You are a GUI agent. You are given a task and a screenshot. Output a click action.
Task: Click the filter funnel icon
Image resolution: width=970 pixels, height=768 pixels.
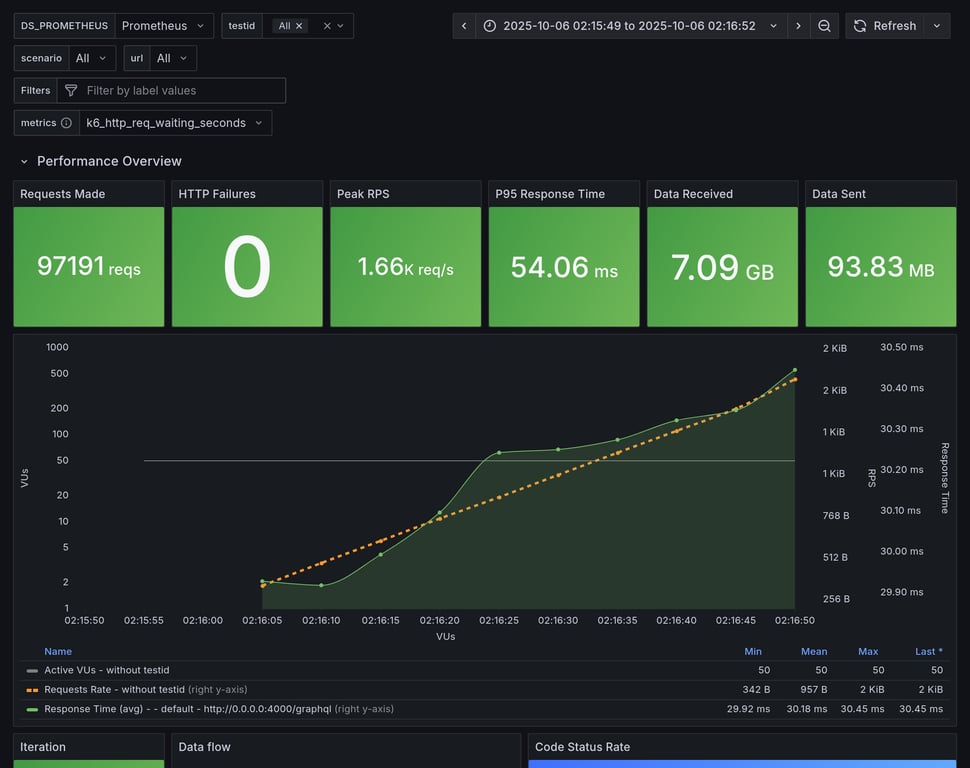pos(71,91)
